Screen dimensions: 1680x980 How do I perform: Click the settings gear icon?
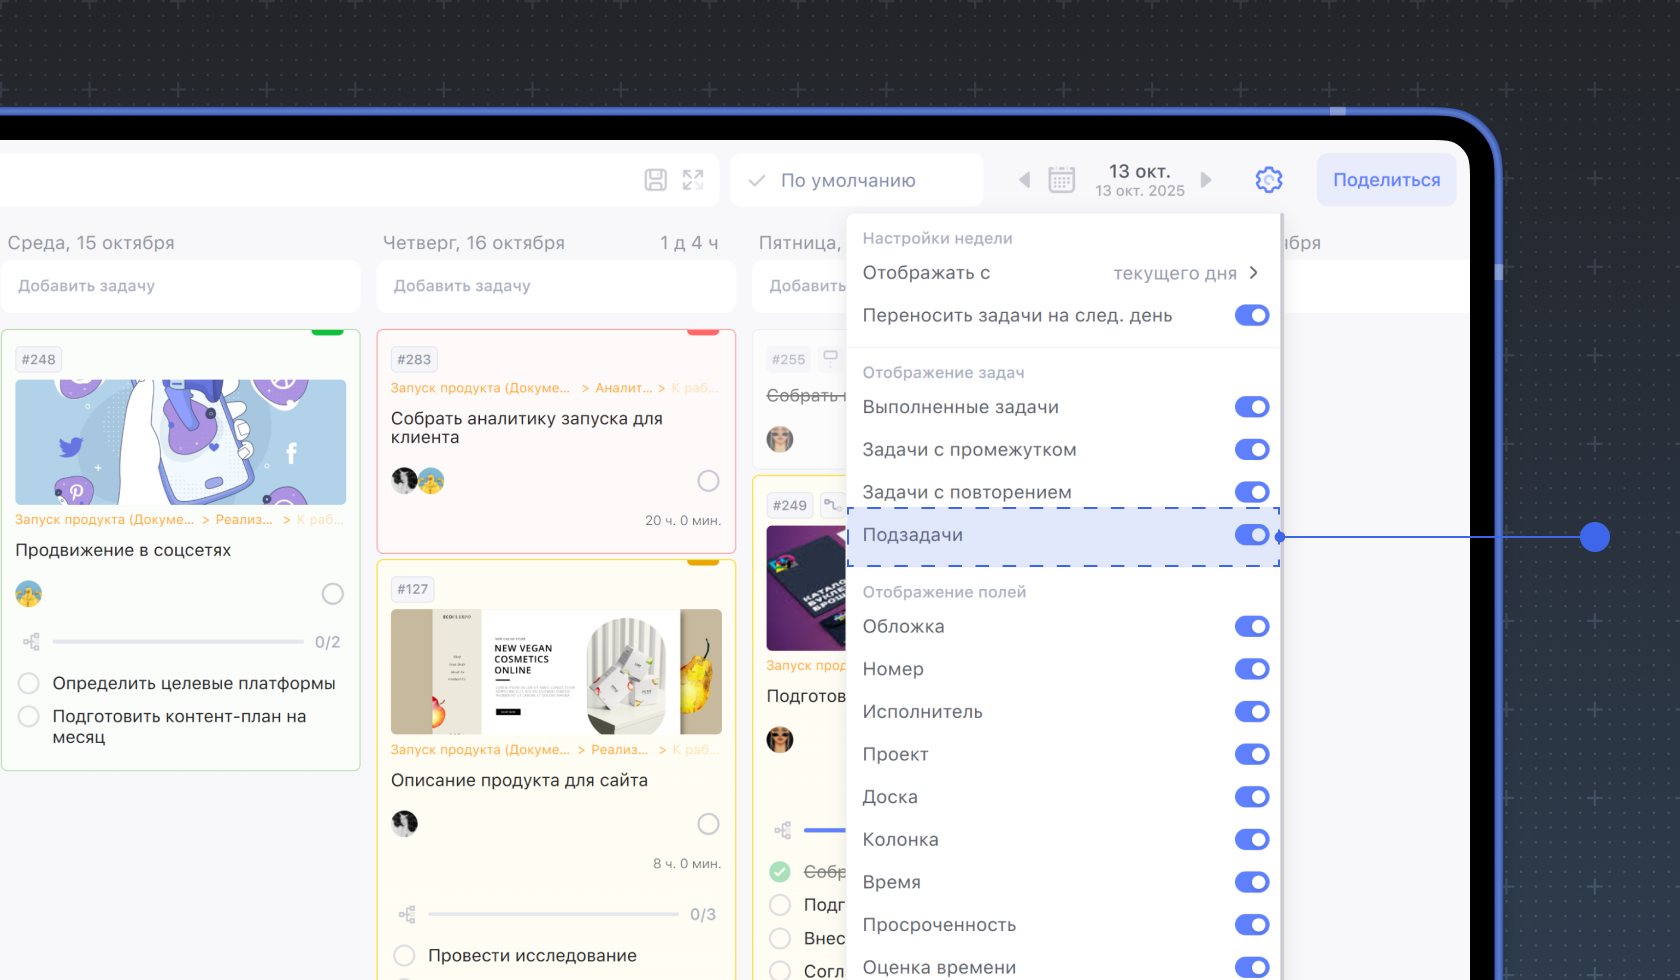(x=1268, y=180)
